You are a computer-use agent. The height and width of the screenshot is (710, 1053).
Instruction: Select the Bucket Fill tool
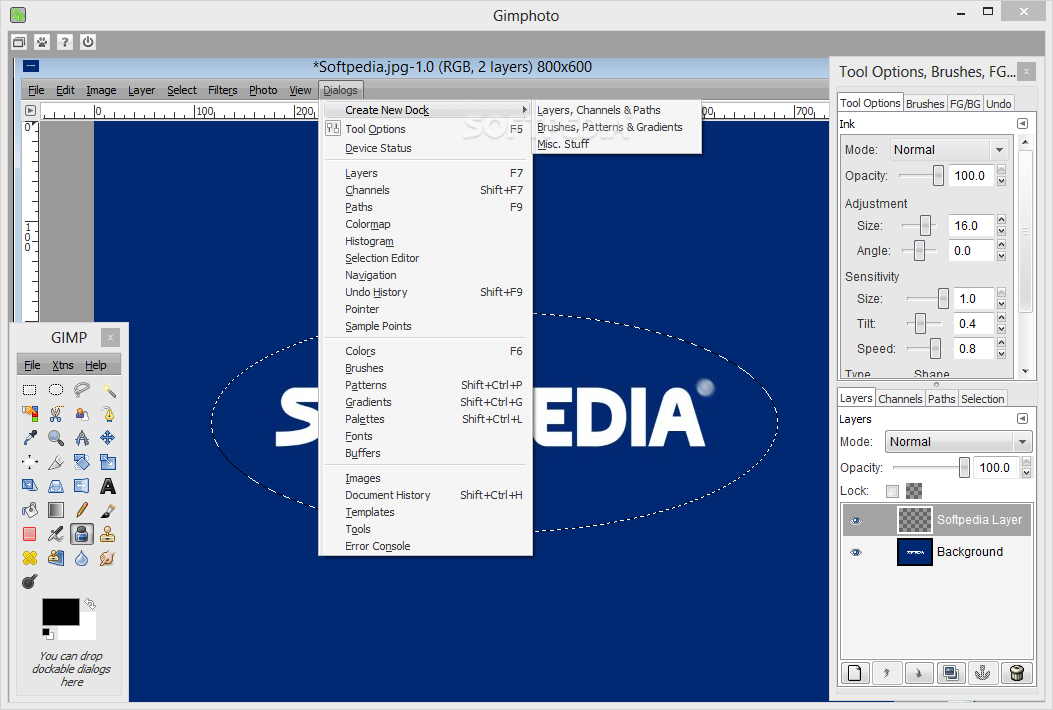coord(30,510)
